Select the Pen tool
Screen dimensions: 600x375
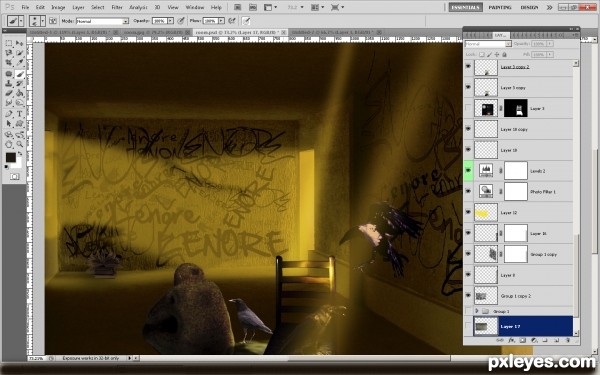click(9, 114)
